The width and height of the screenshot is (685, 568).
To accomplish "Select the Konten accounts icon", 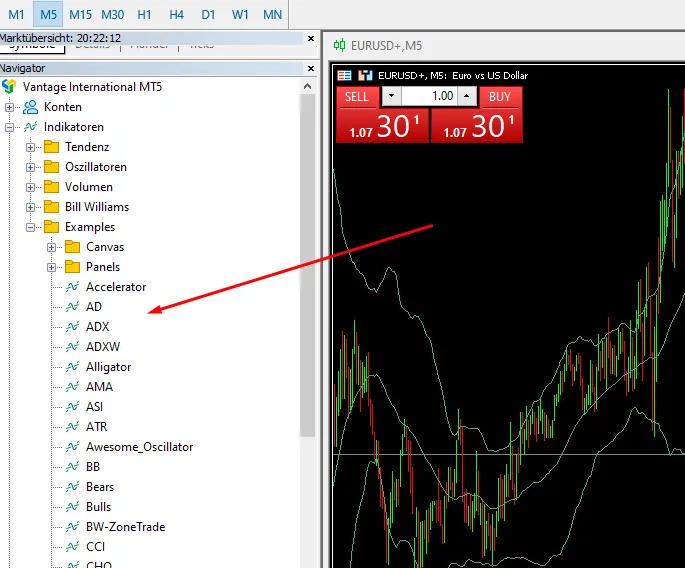I will coord(30,107).
